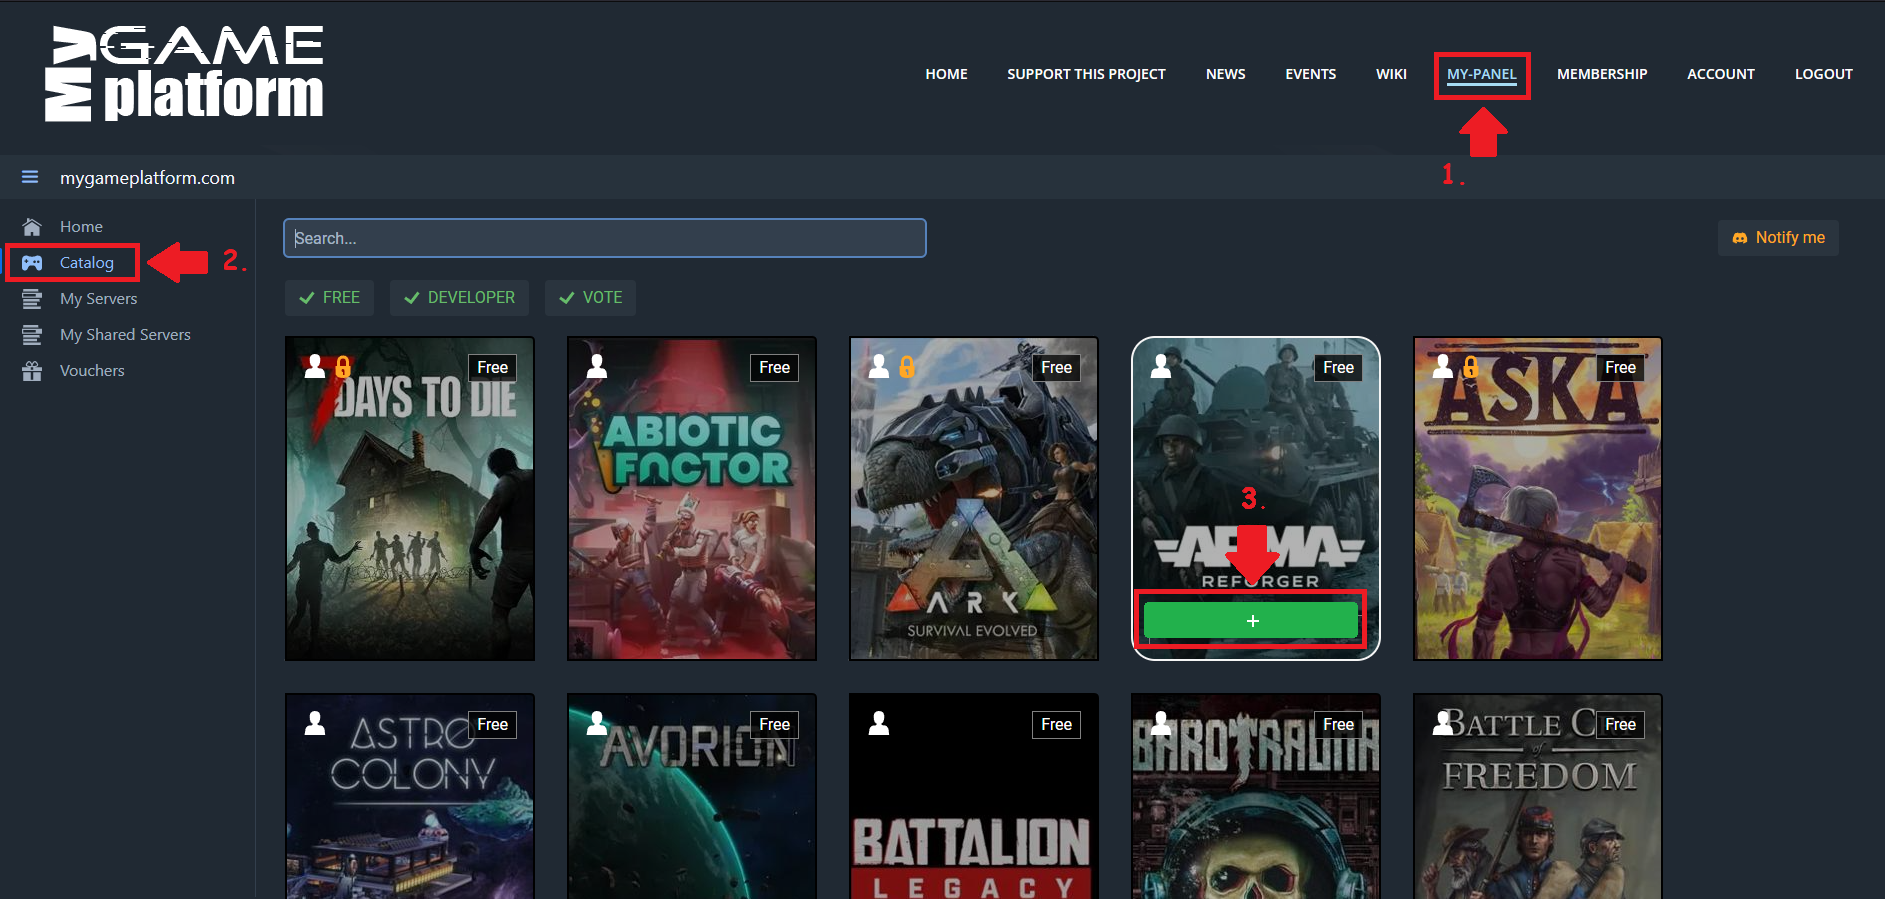Screen dimensions: 1885x899
Task: Click the user icon on ASKA card
Action: pos(1443,366)
